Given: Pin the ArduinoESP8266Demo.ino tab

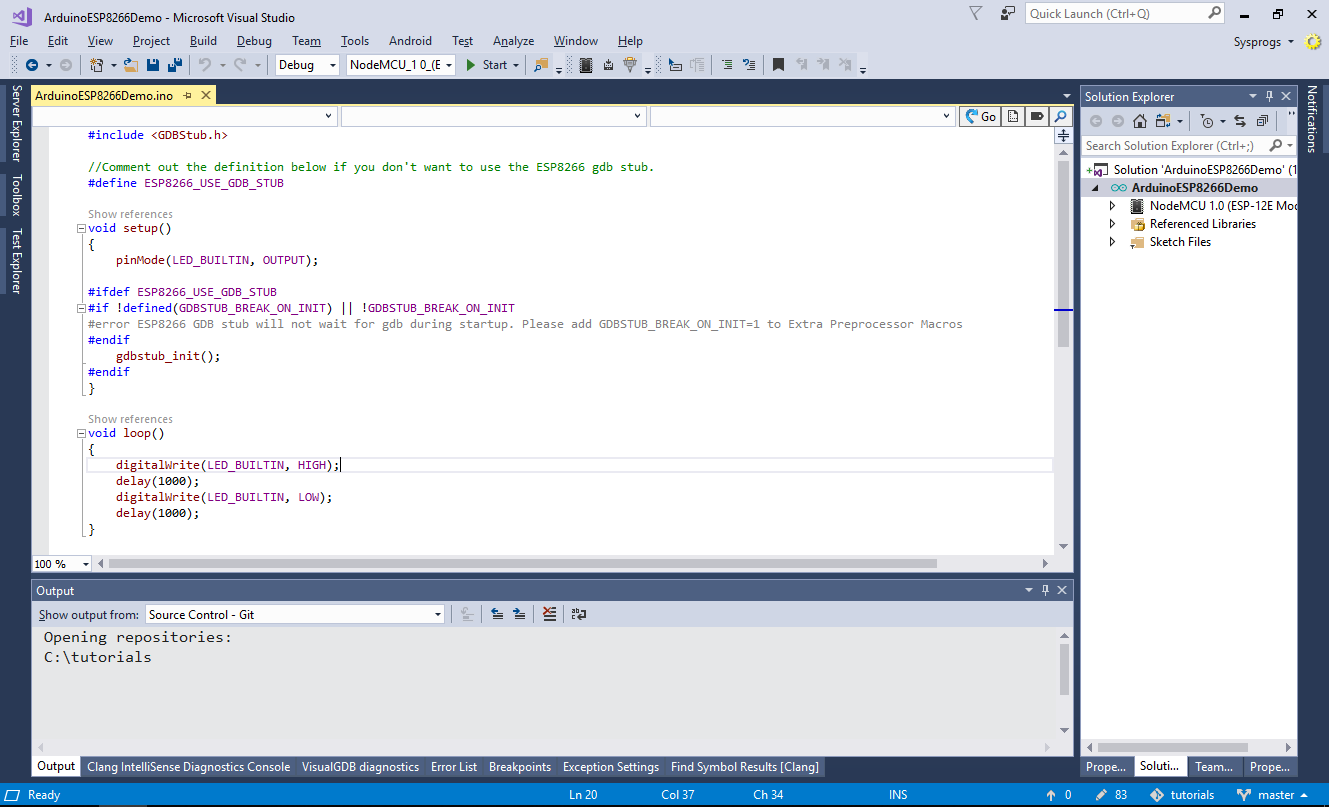Looking at the screenshot, I should pyautogui.click(x=186, y=95).
